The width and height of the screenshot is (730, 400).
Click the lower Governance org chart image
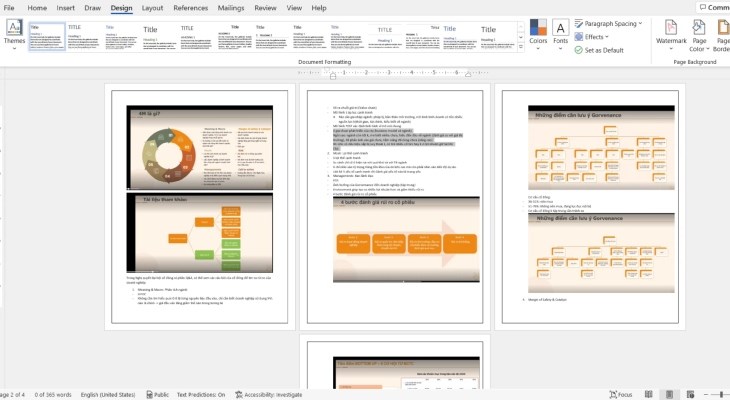[x=601, y=253]
